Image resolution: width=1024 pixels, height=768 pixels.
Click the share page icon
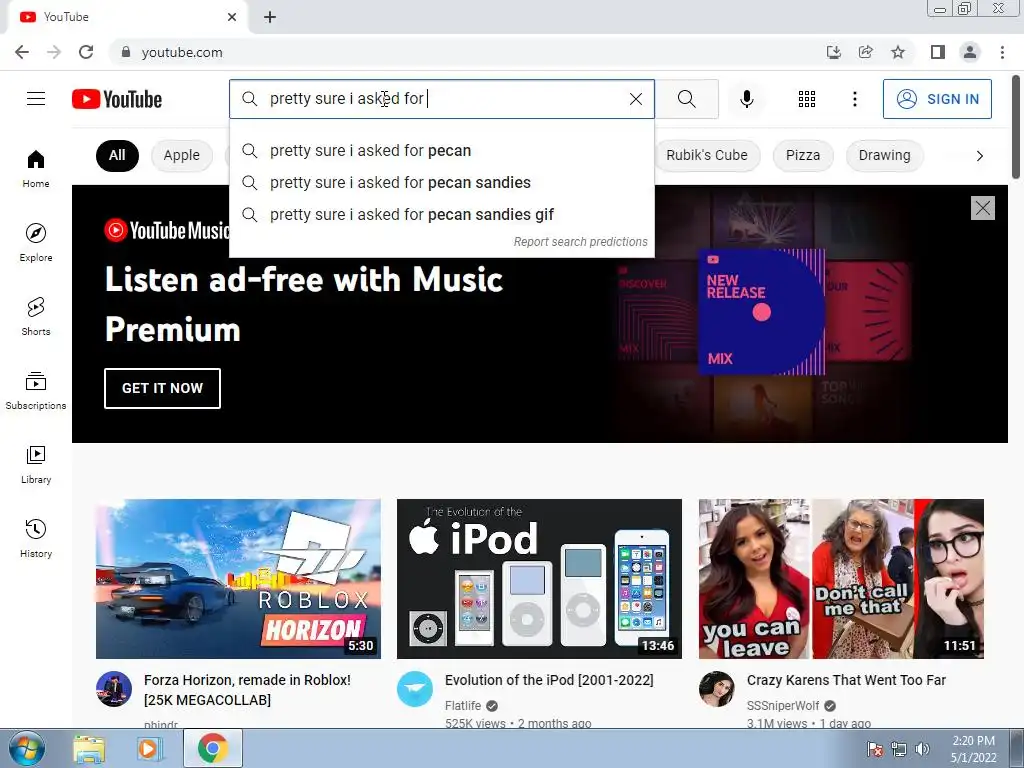[865, 52]
